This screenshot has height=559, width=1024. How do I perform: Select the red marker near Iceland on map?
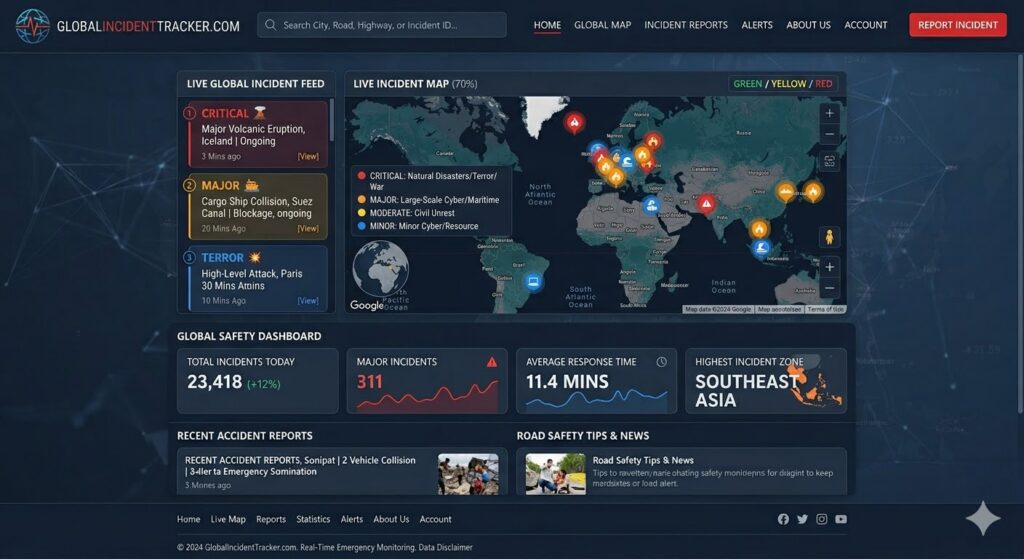point(574,122)
